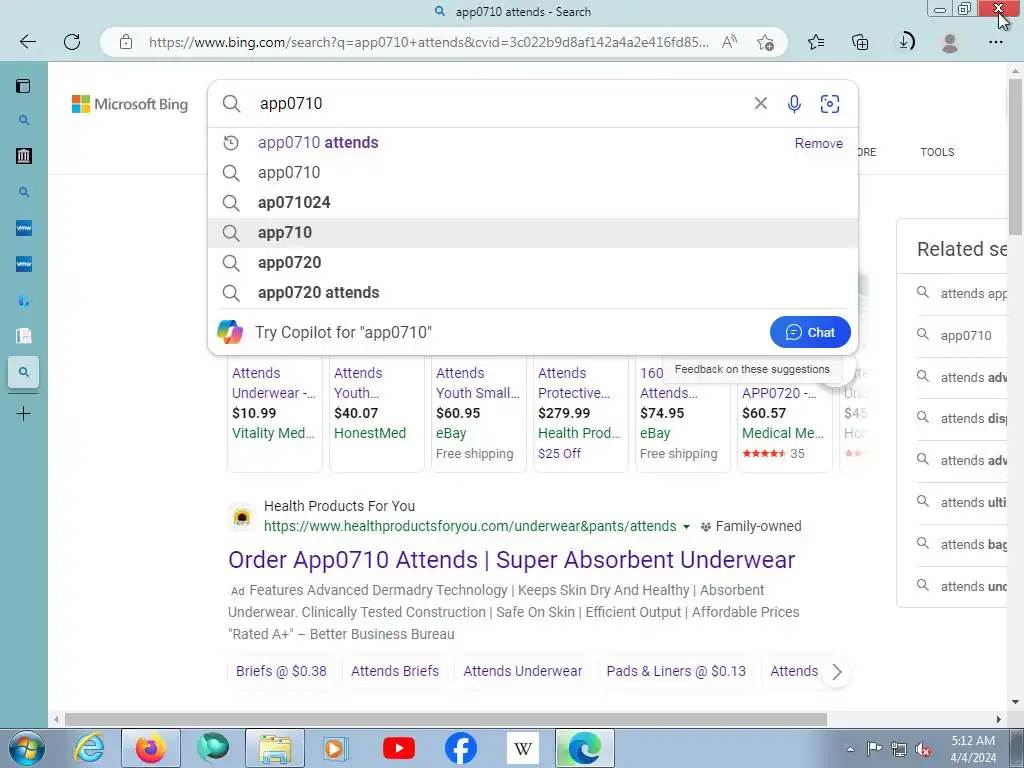
Task: Select suggestion 'app710'
Action: (532, 232)
